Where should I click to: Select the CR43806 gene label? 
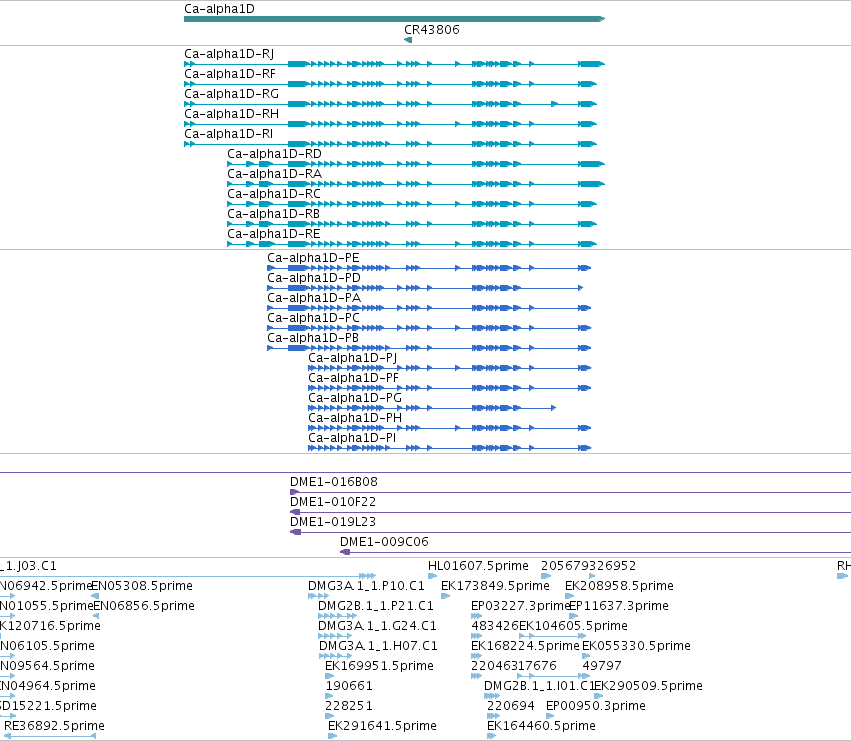click(x=431, y=30)
